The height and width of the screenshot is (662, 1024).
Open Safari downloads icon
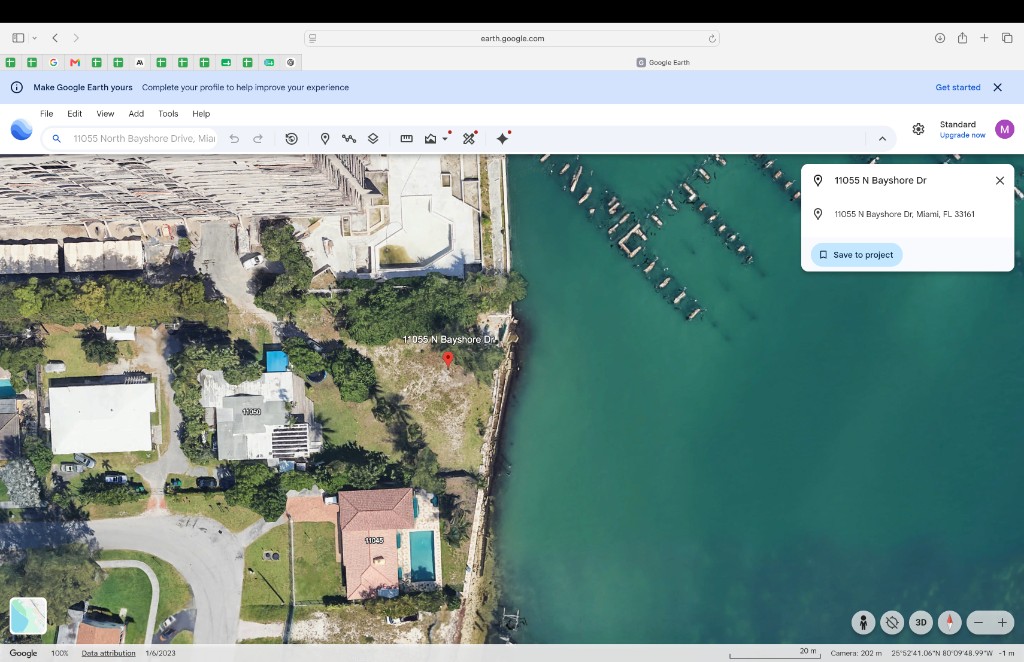tap(940, 38)
